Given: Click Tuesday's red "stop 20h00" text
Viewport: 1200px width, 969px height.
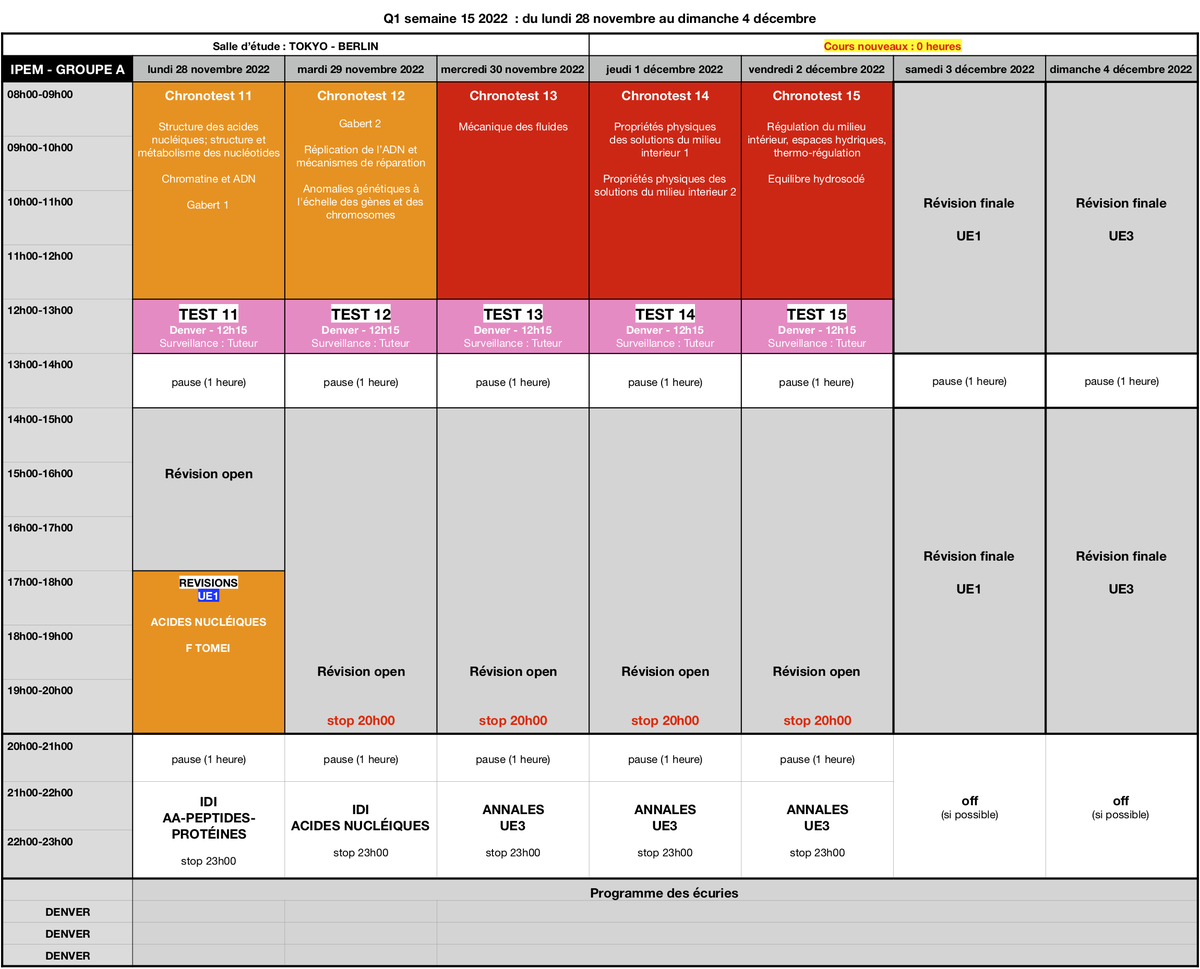Looking at the screenshot, I should click(x=361, y=721).
